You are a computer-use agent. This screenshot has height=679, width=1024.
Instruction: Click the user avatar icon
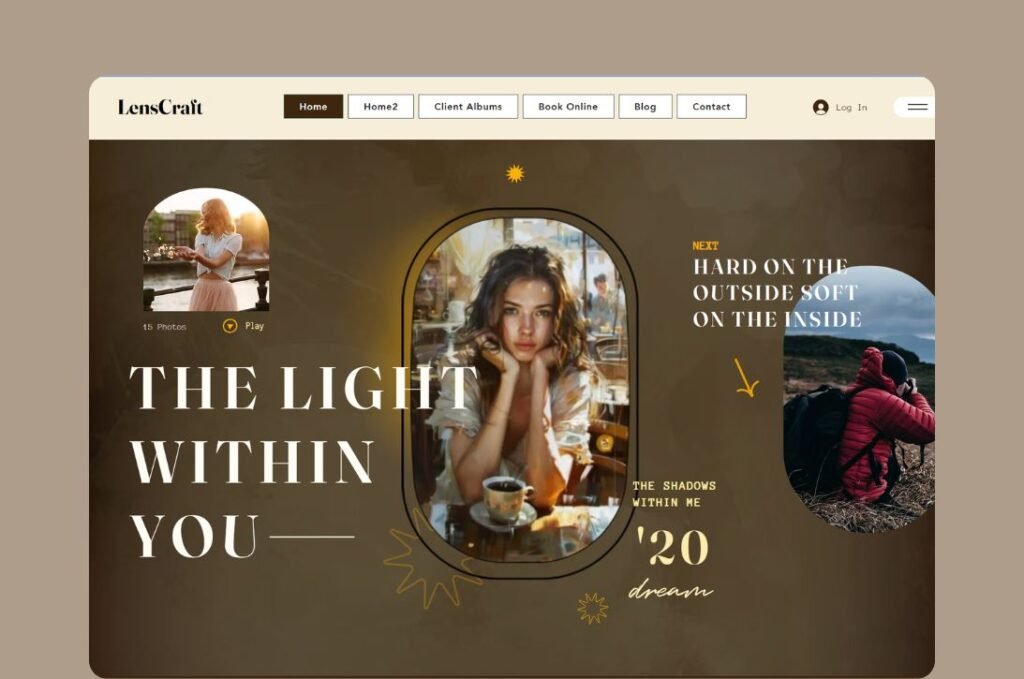pyautogui.click(x=820, y=107)
